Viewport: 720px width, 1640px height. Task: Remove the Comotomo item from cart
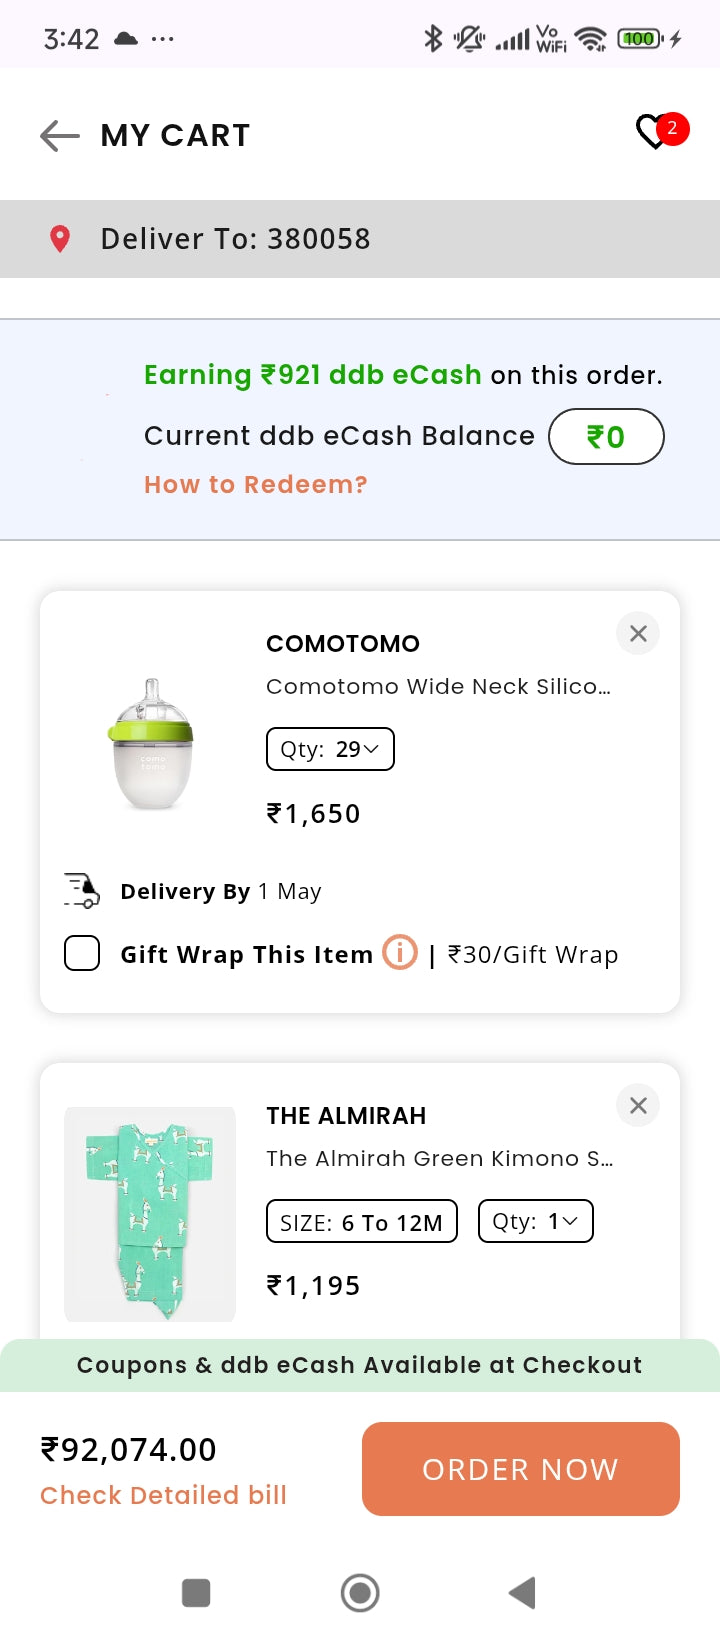coord(638,633)
